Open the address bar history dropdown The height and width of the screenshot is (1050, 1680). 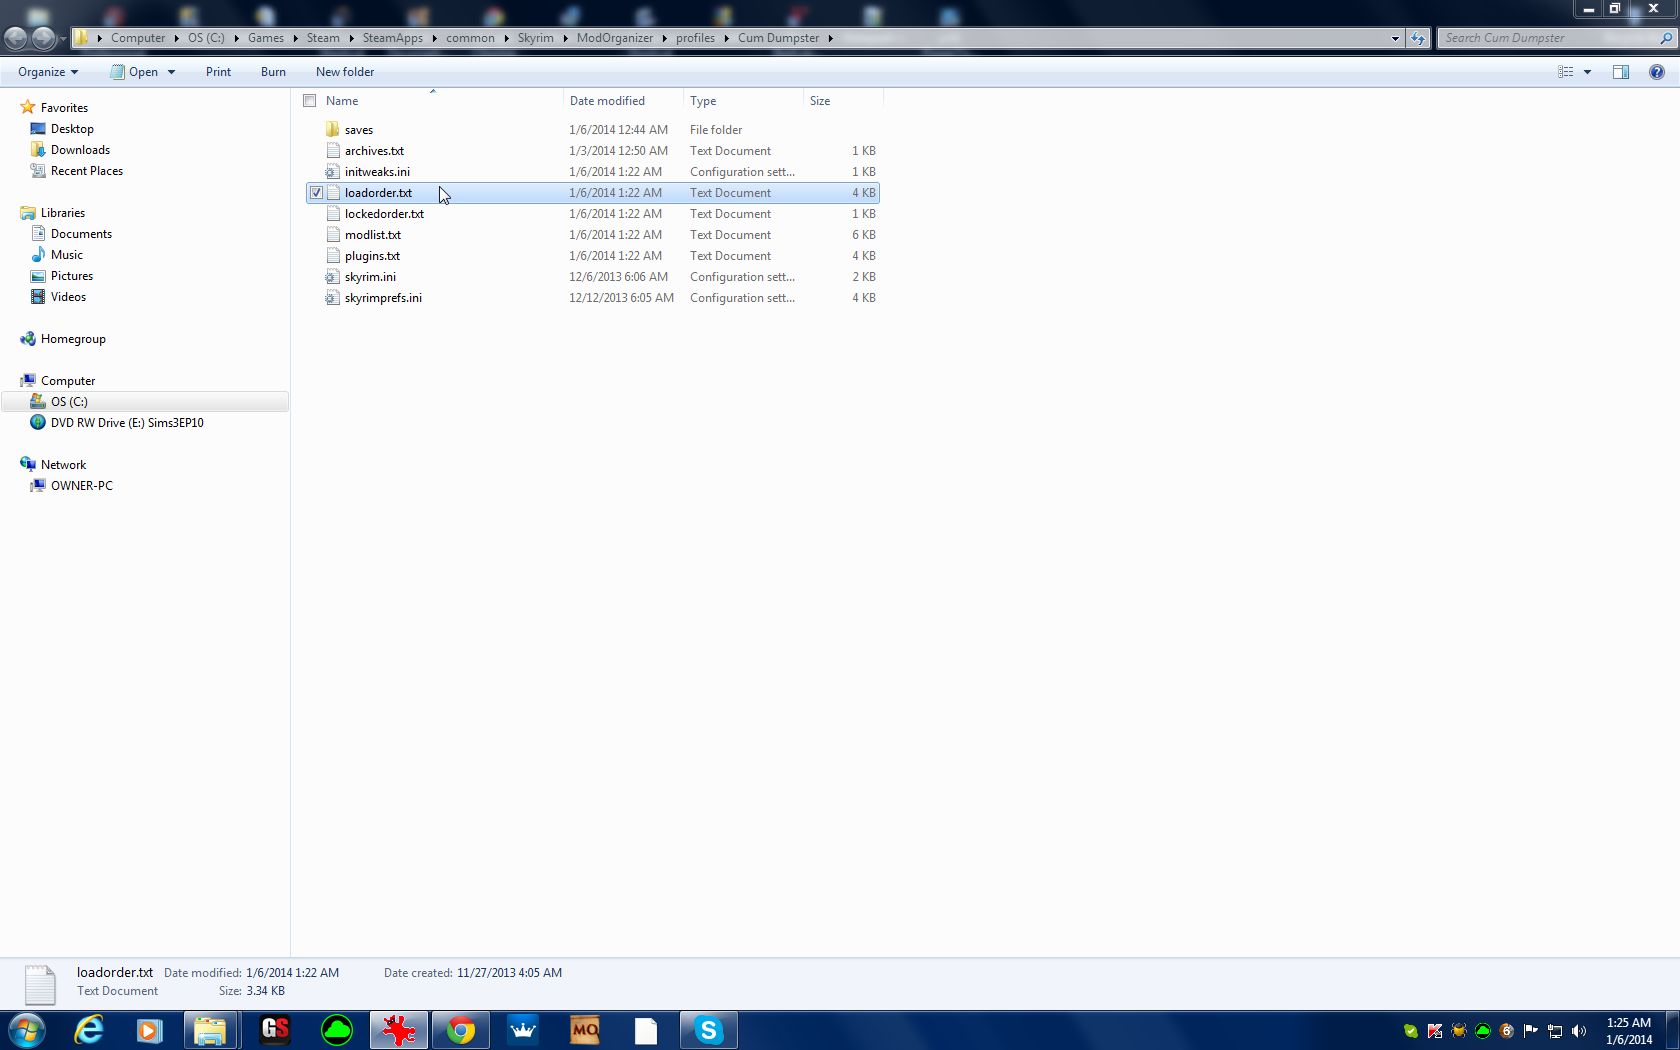tap(1395, 38)
